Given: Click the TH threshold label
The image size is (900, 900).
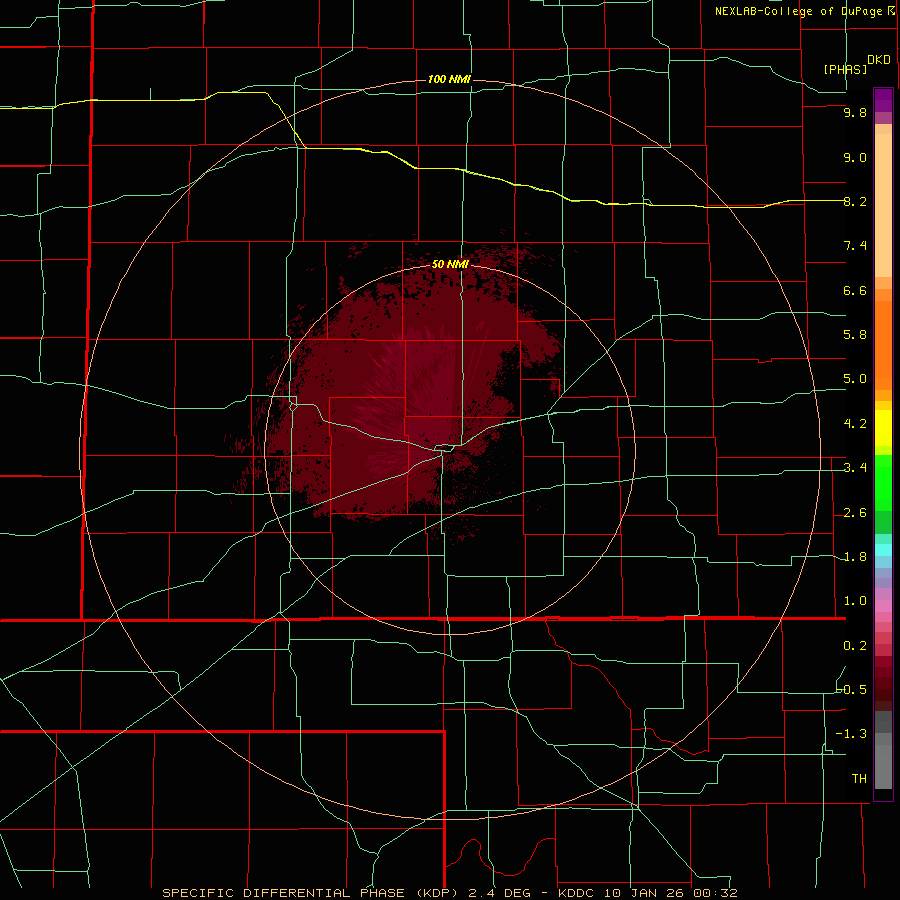Looking at the screenshot, I should pyautogui.click(x=859, y=779).
